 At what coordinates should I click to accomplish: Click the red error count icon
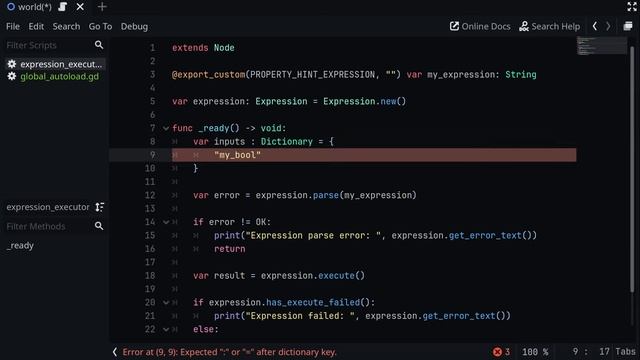click(x=497, y=352)
